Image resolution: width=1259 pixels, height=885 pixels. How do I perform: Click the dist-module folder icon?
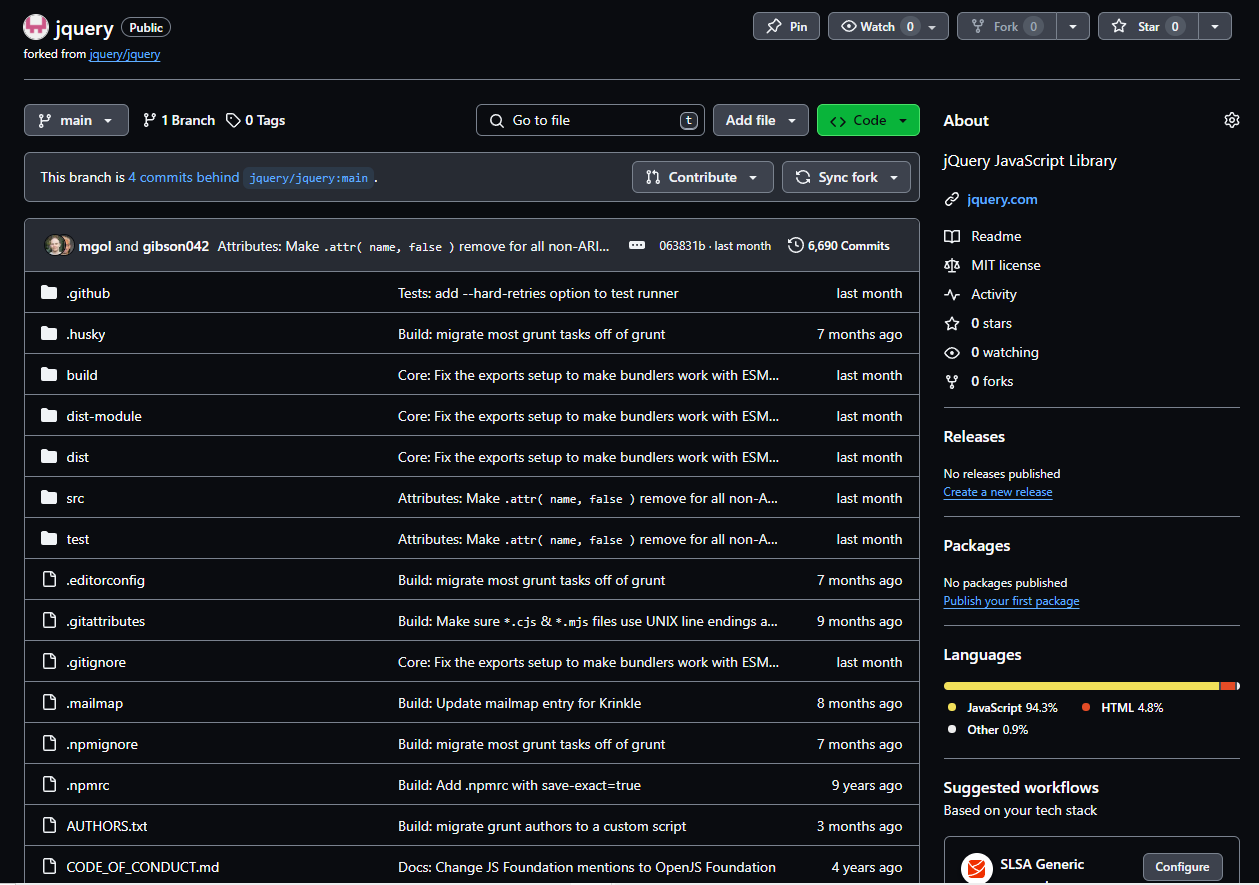(x=49, y=416)
